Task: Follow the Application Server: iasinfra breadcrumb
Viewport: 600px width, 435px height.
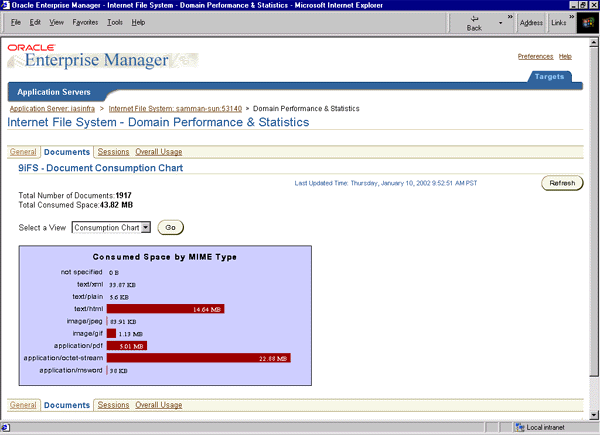Action: (52, 109)
